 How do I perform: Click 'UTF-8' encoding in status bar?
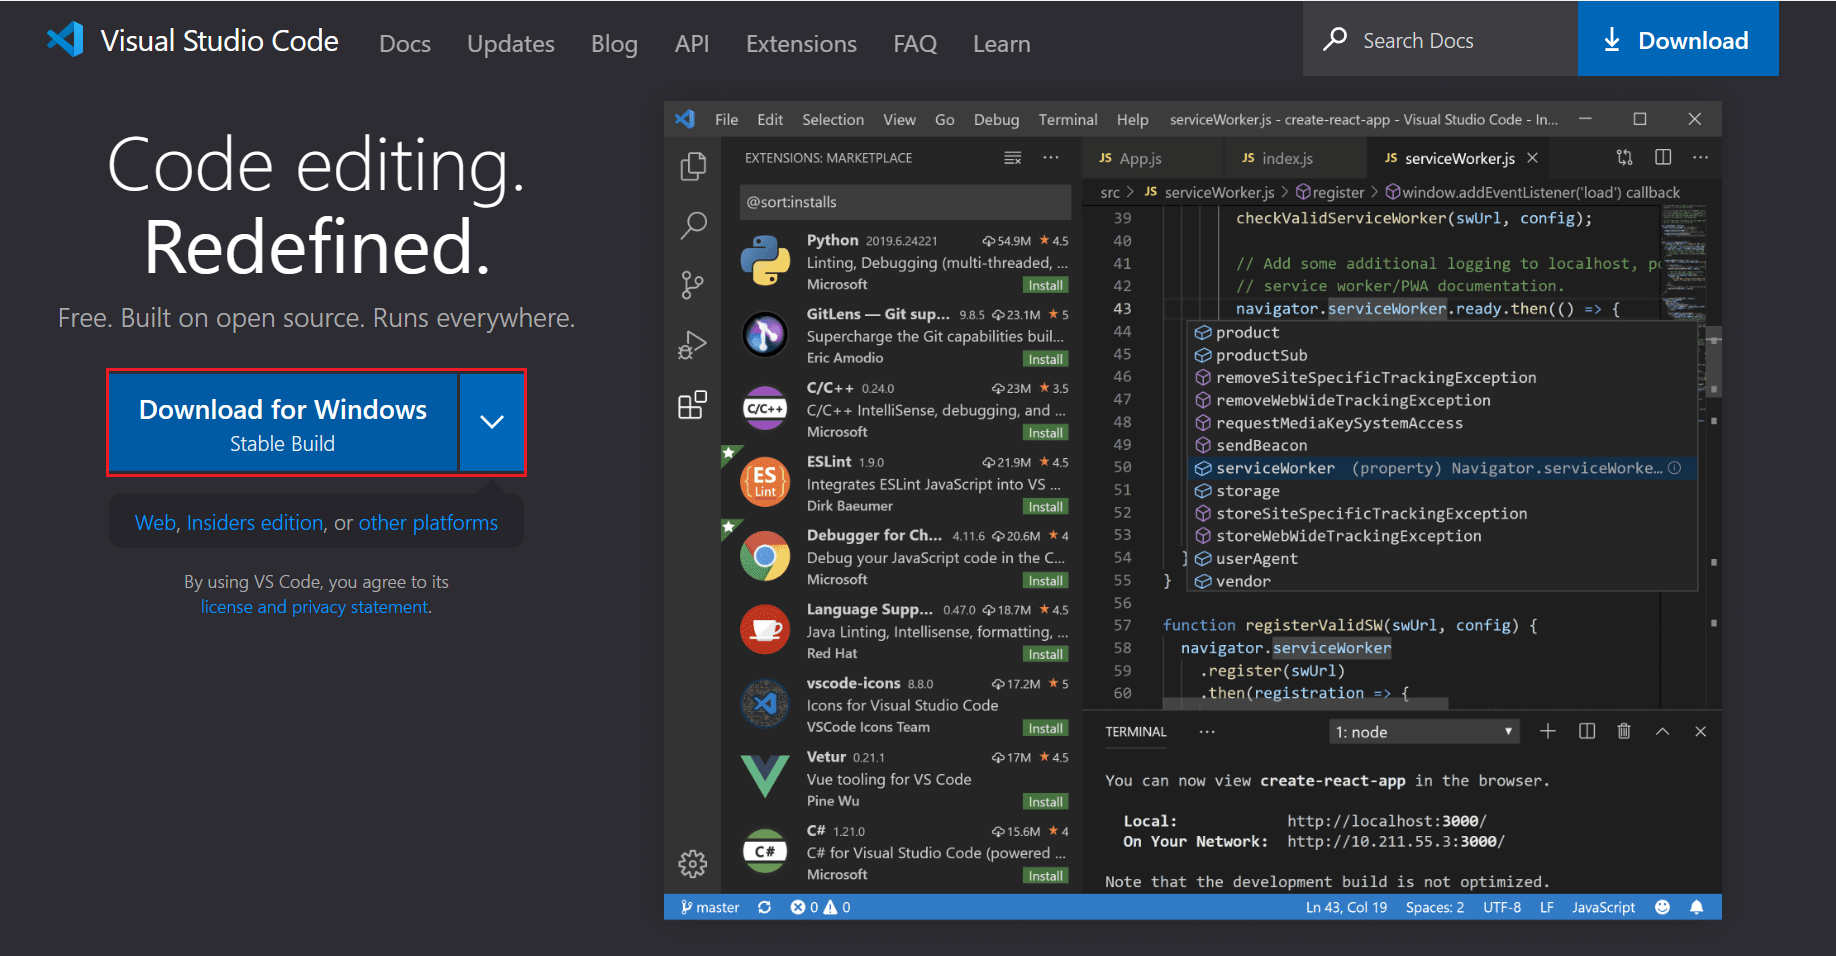[x=1502, y=907]
